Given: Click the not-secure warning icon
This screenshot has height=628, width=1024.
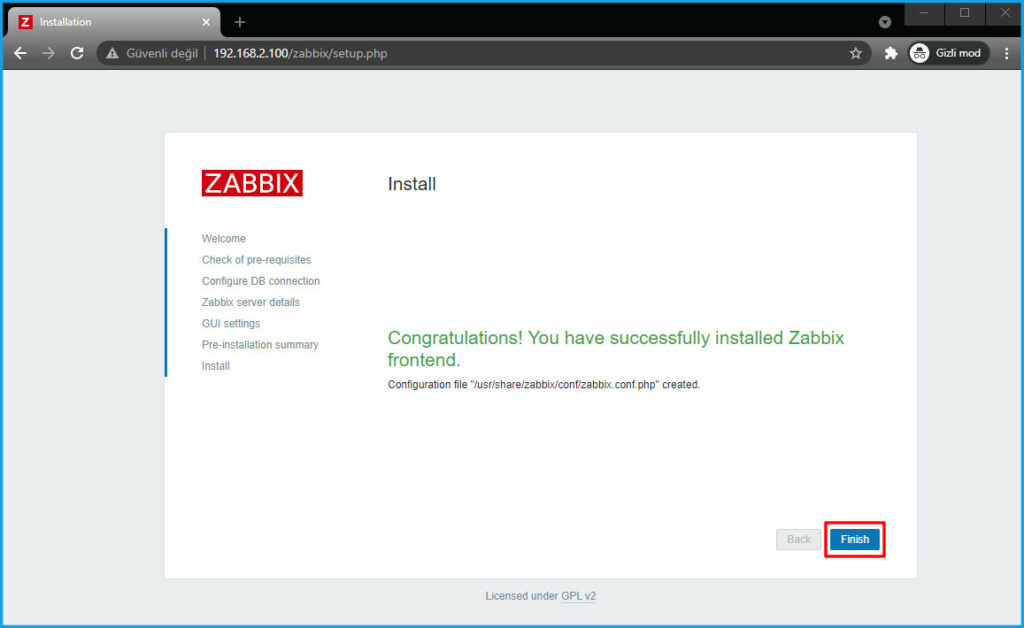Looking at the screenshot, I should [112, 54].
